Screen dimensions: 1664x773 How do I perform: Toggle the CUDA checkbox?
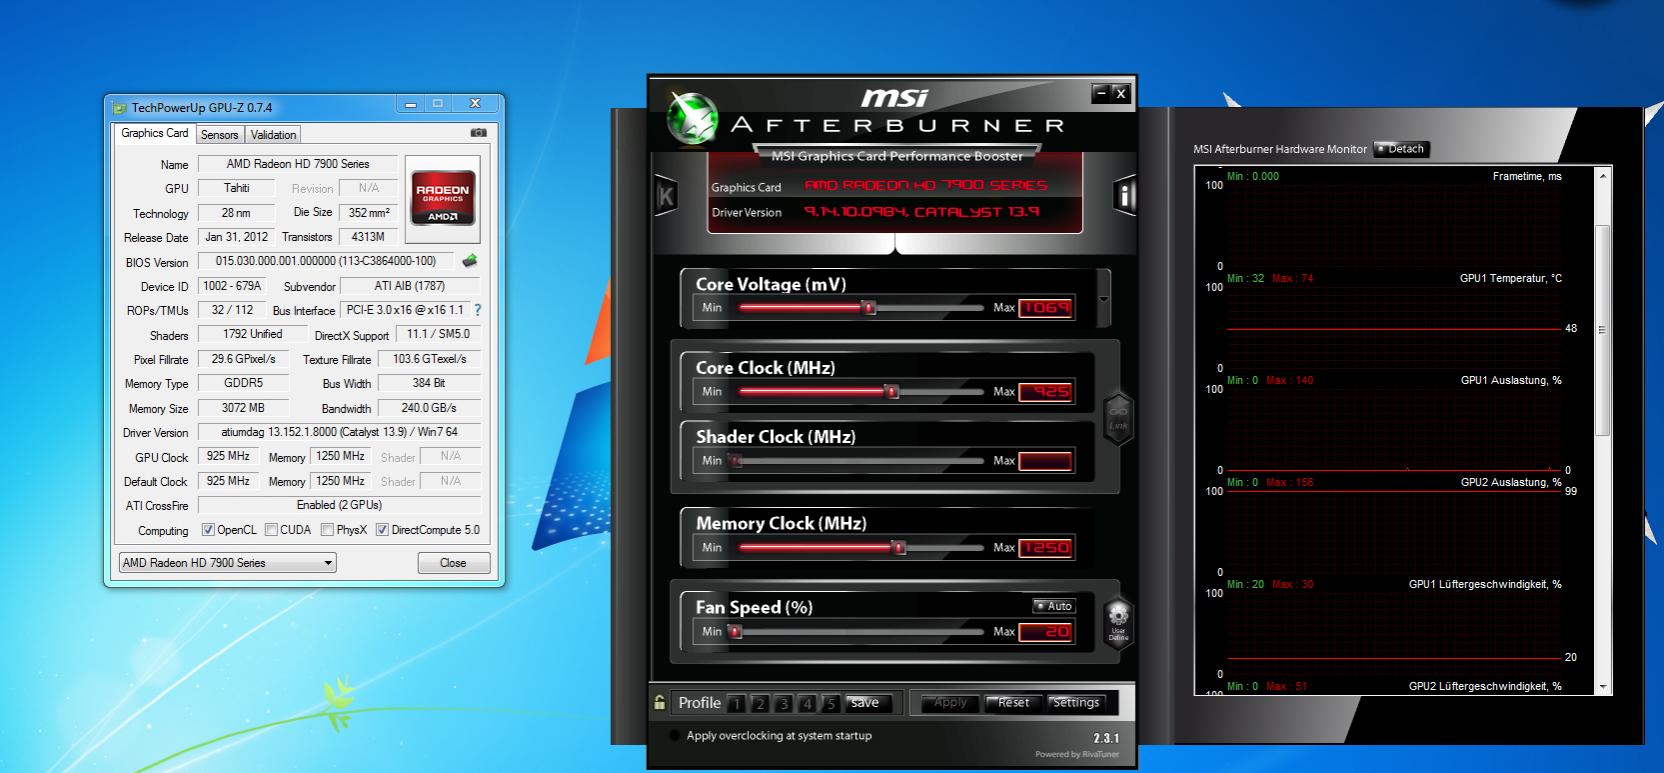point(271,530)
